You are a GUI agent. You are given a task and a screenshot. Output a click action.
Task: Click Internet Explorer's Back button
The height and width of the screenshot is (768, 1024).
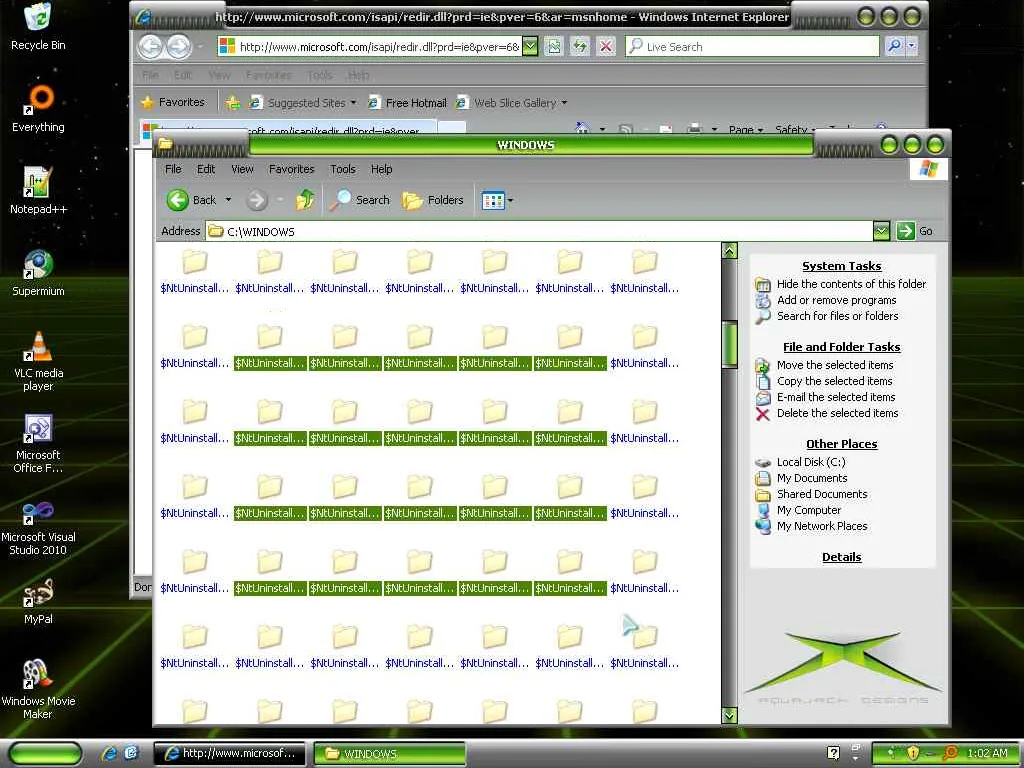[151, 46]
